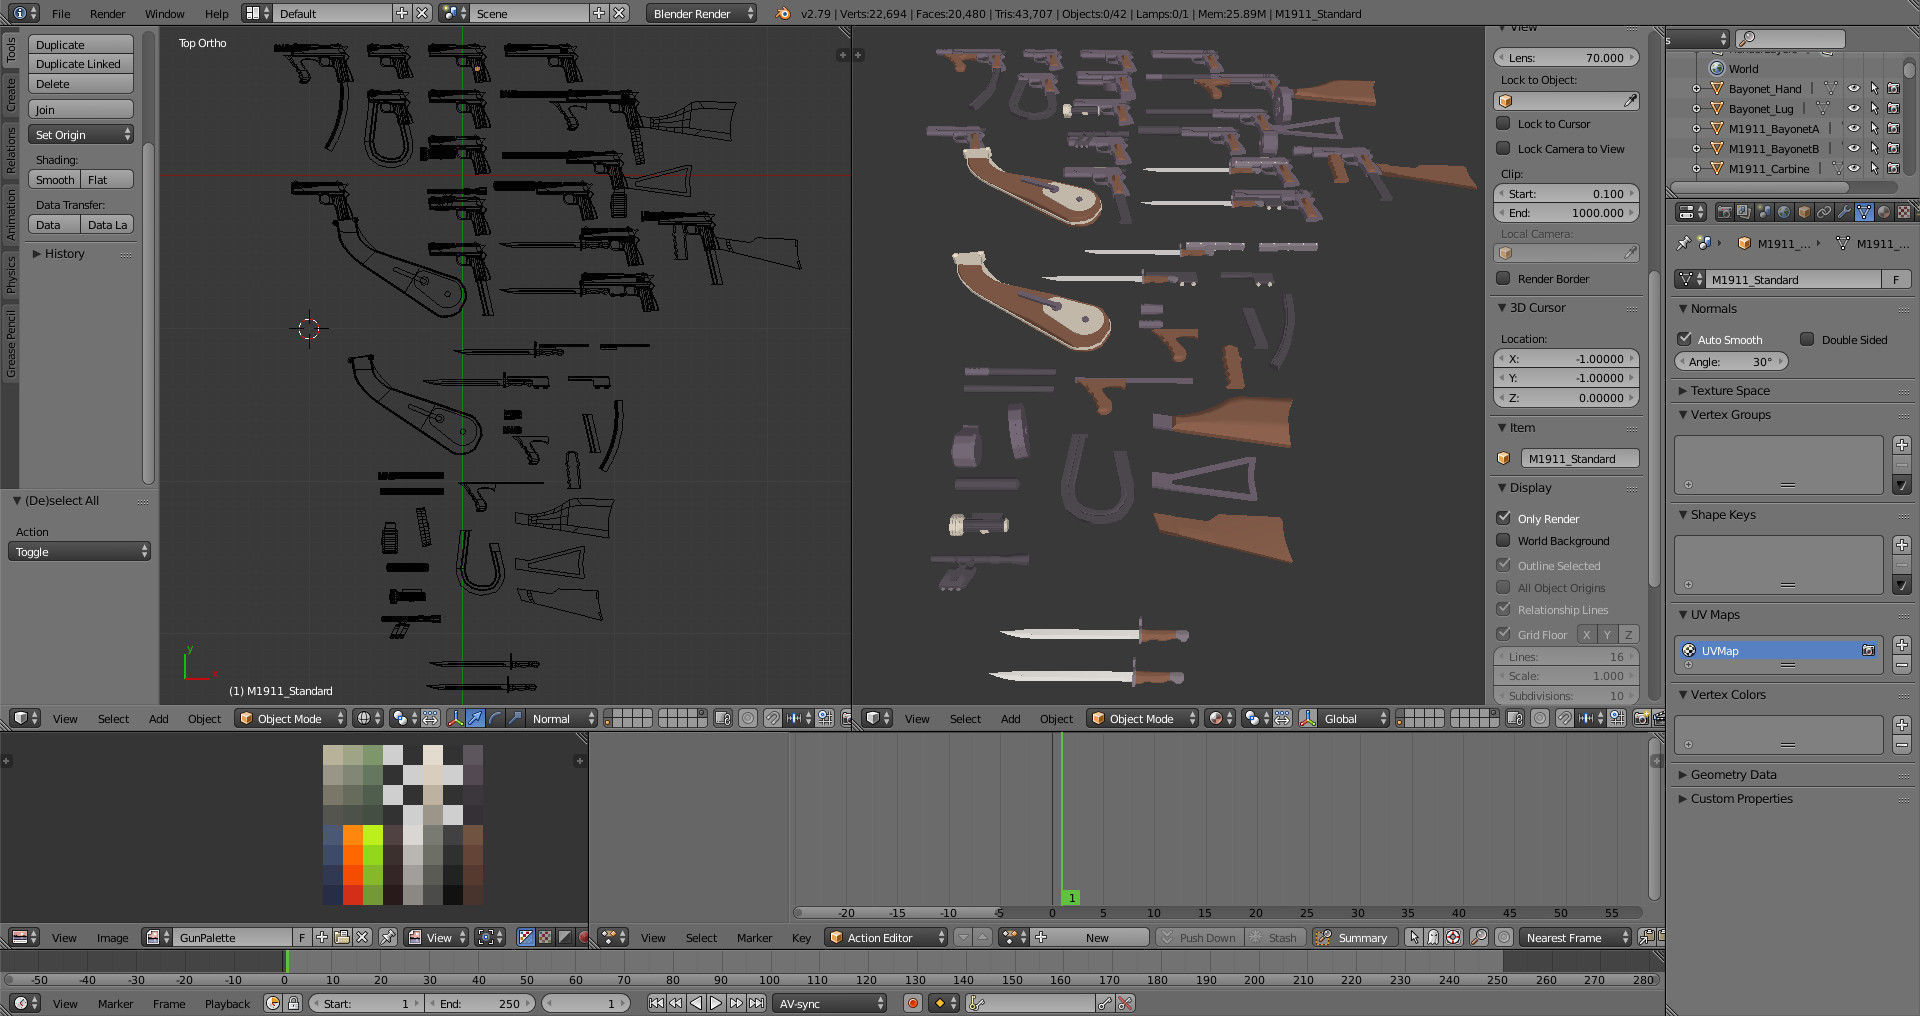The image size is (1920, 1016).
Task: Switch to the Material properties tab
Action: pos(1884,211)
